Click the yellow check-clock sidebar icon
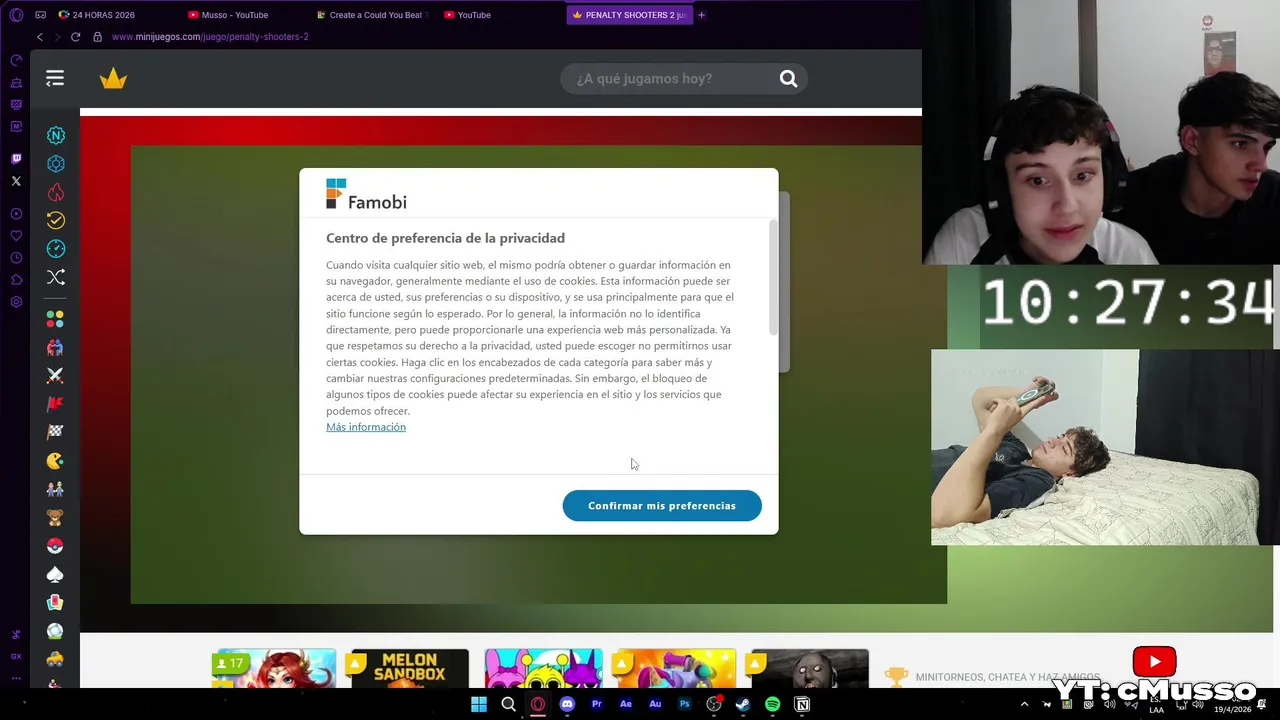Screen dimensions: 1280x720 coord(56,220)
